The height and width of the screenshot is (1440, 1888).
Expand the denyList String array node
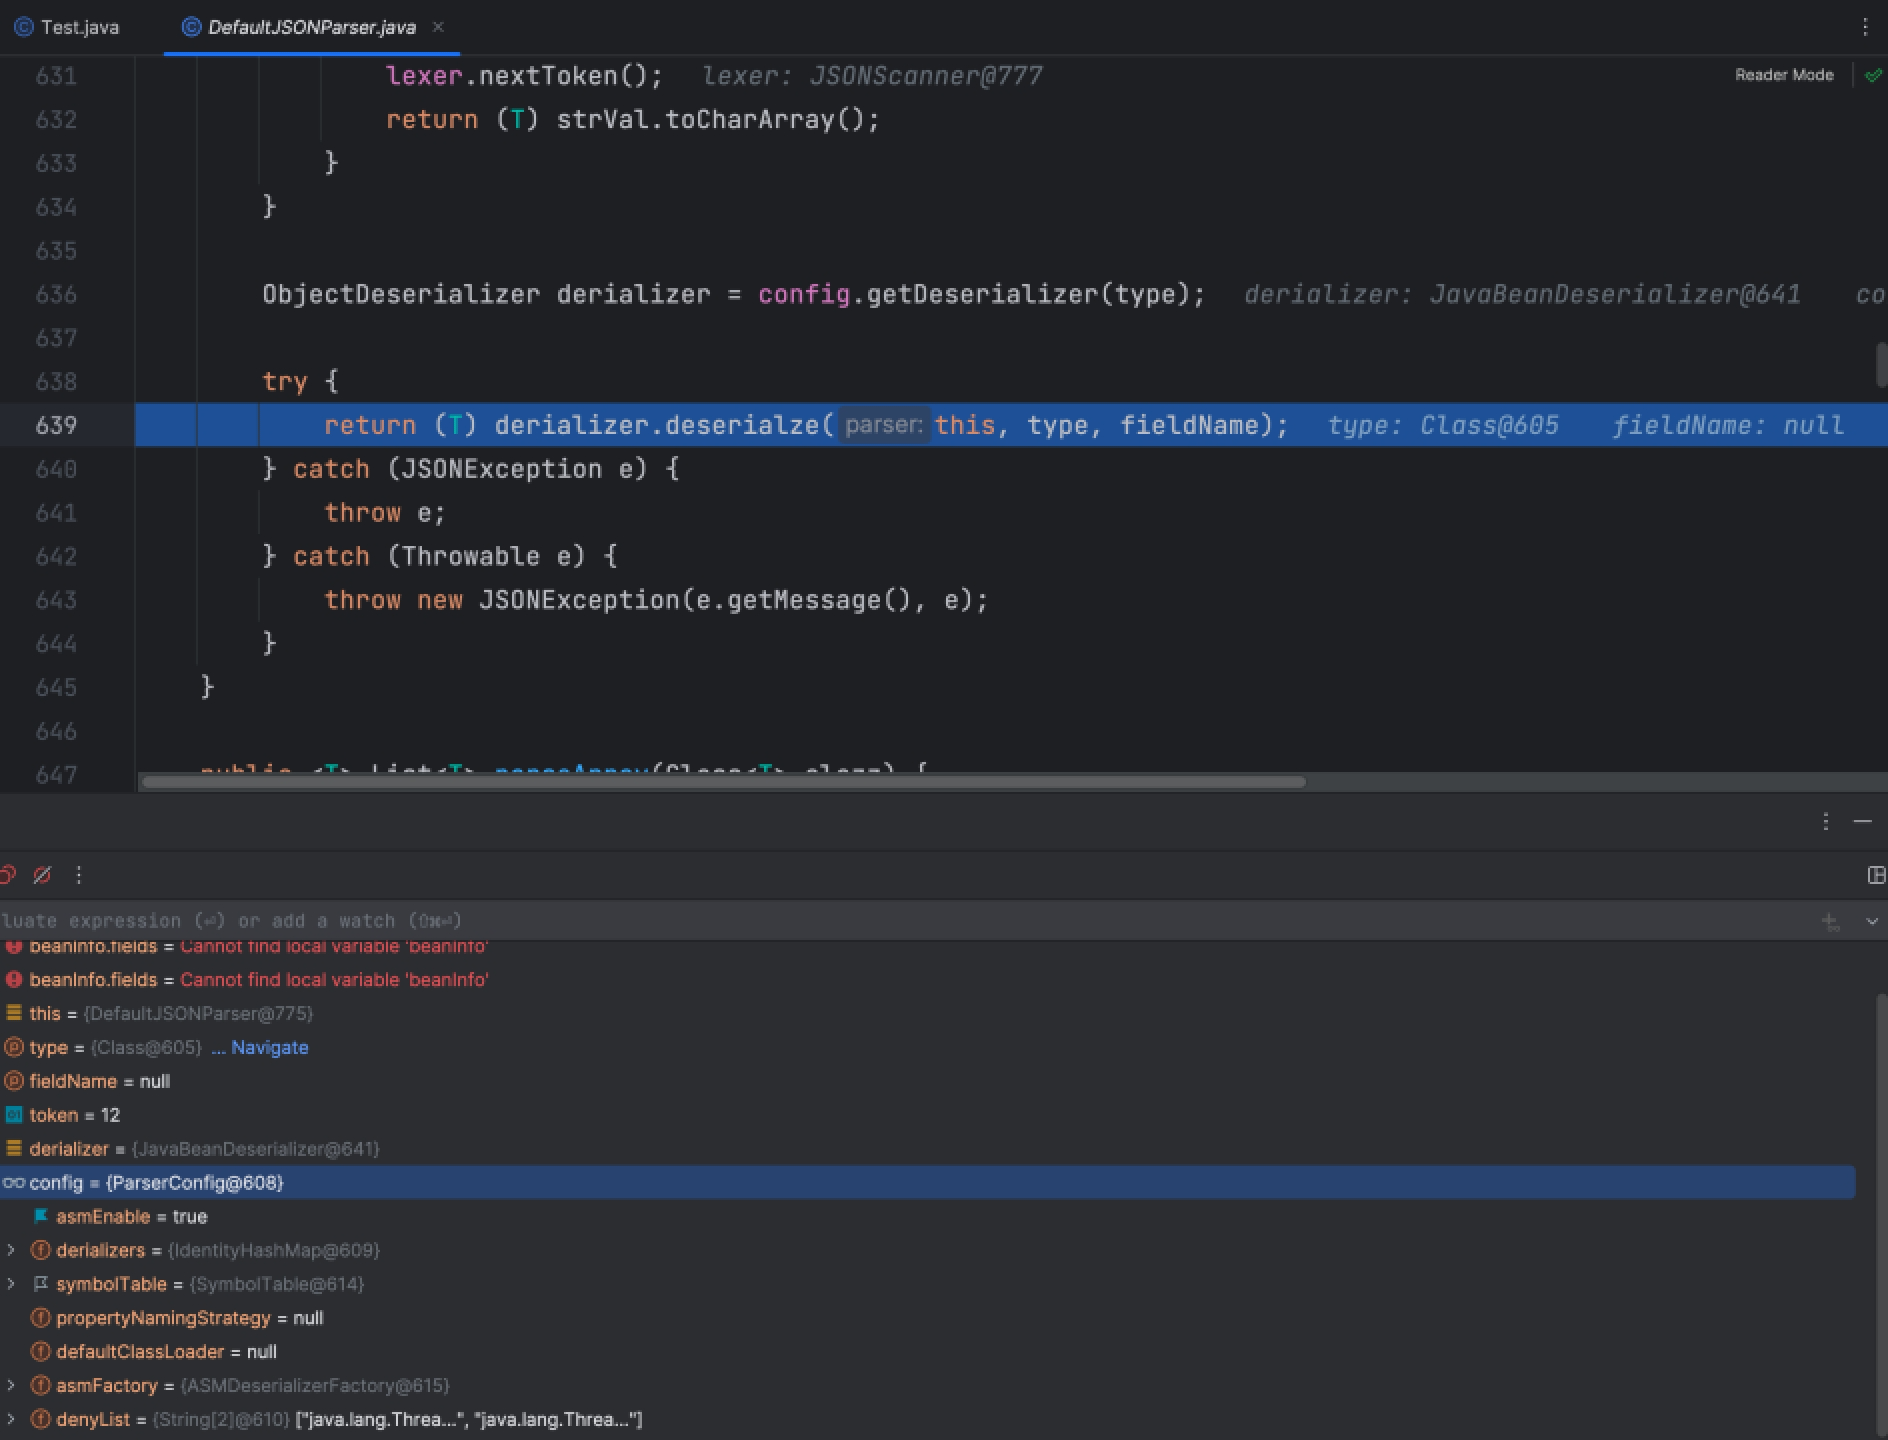click(11, 1419)
